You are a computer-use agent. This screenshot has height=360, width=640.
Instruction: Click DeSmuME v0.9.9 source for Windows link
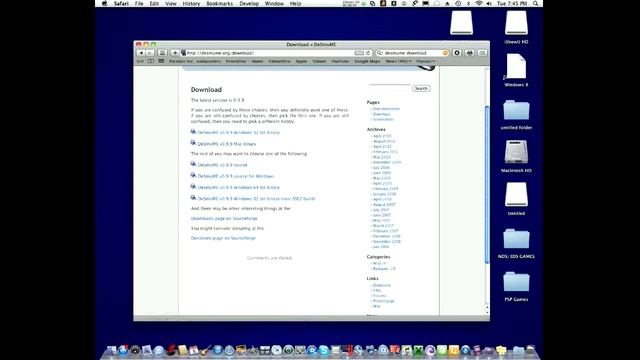pyautogui.click(x=236, y=176)
